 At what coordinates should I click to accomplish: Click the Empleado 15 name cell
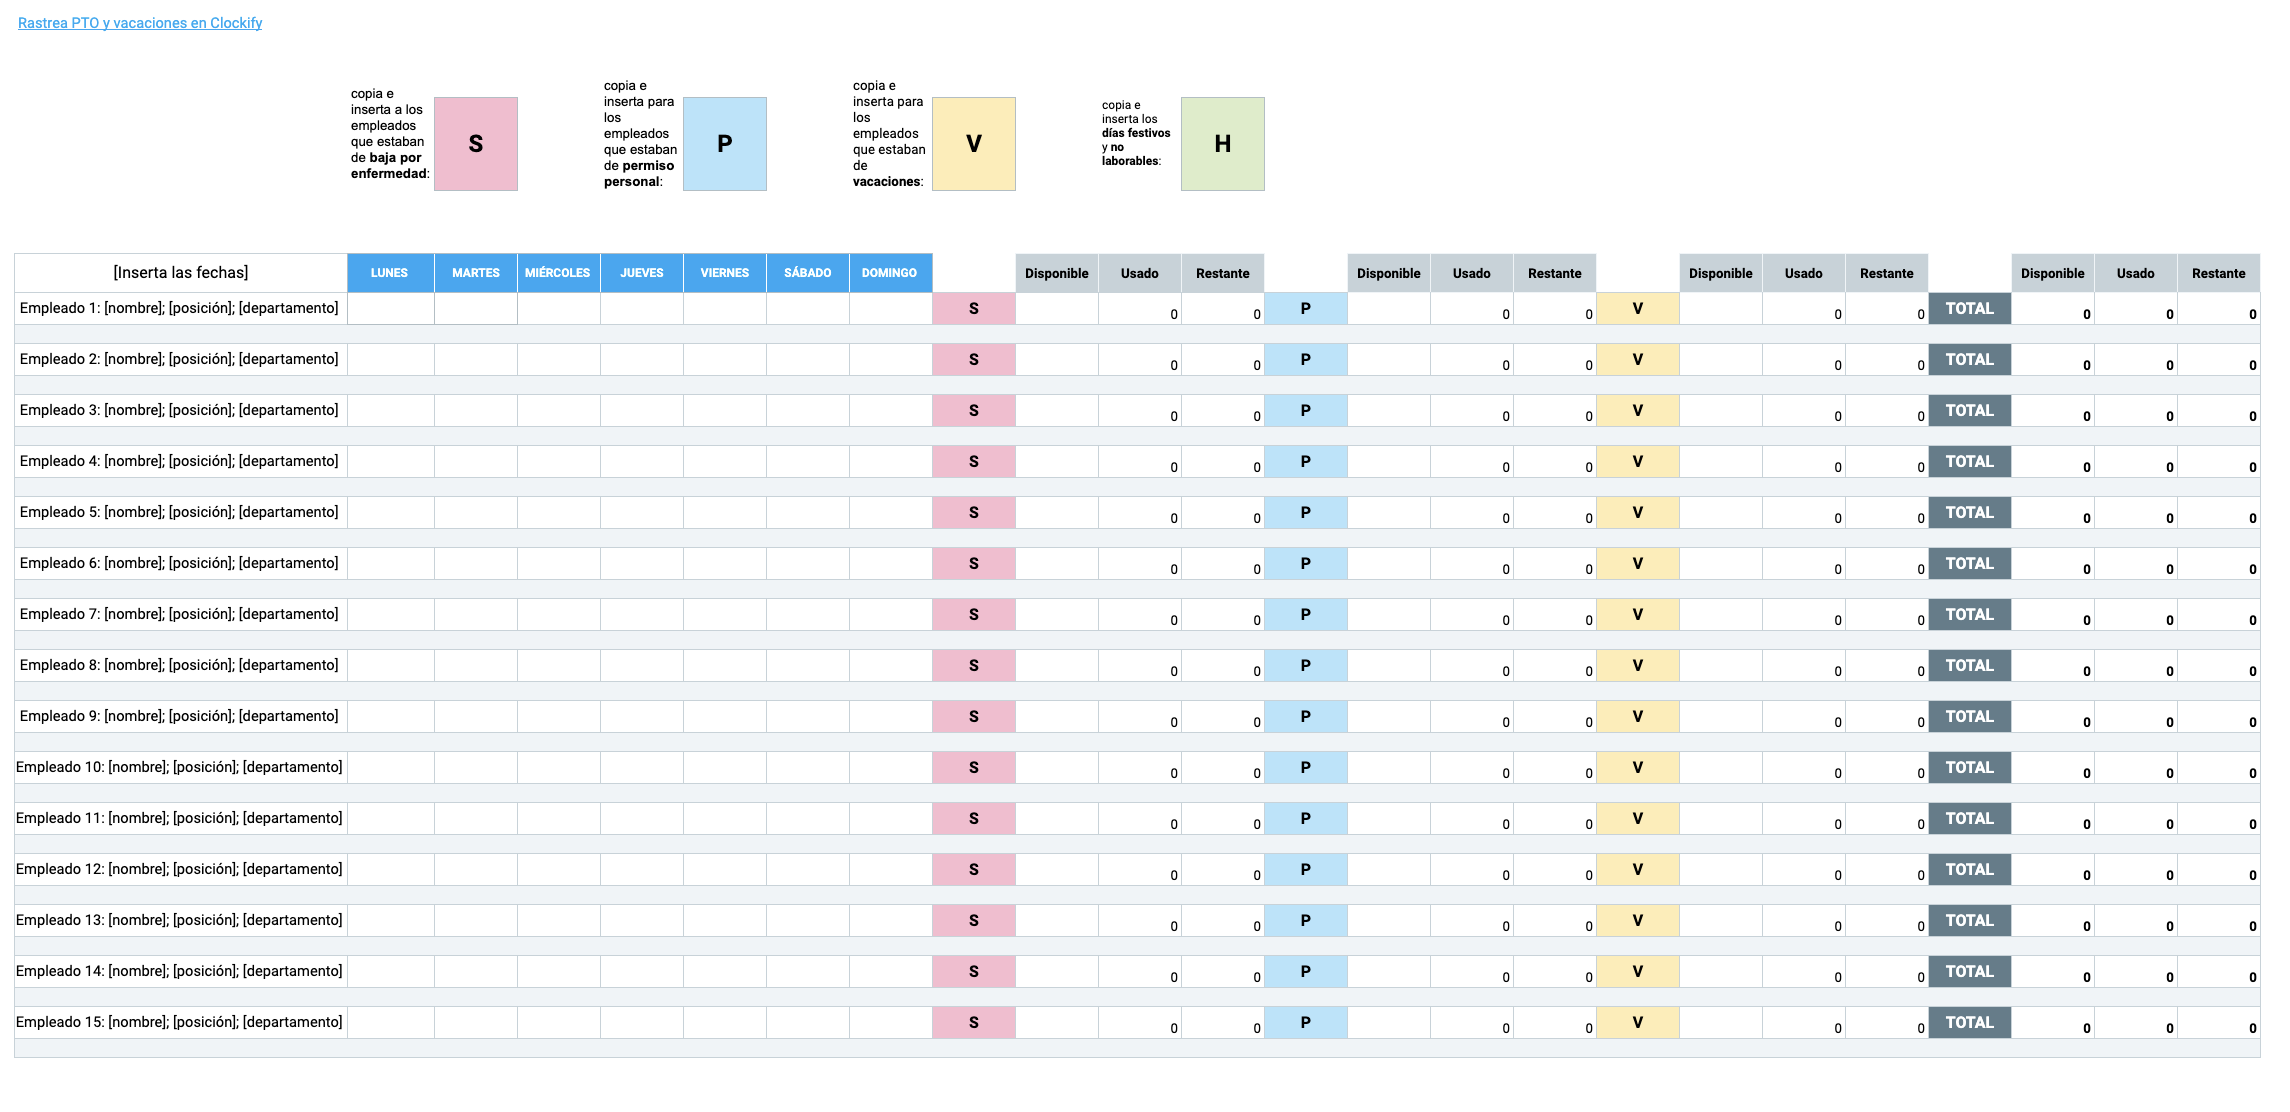[181, 1022]
